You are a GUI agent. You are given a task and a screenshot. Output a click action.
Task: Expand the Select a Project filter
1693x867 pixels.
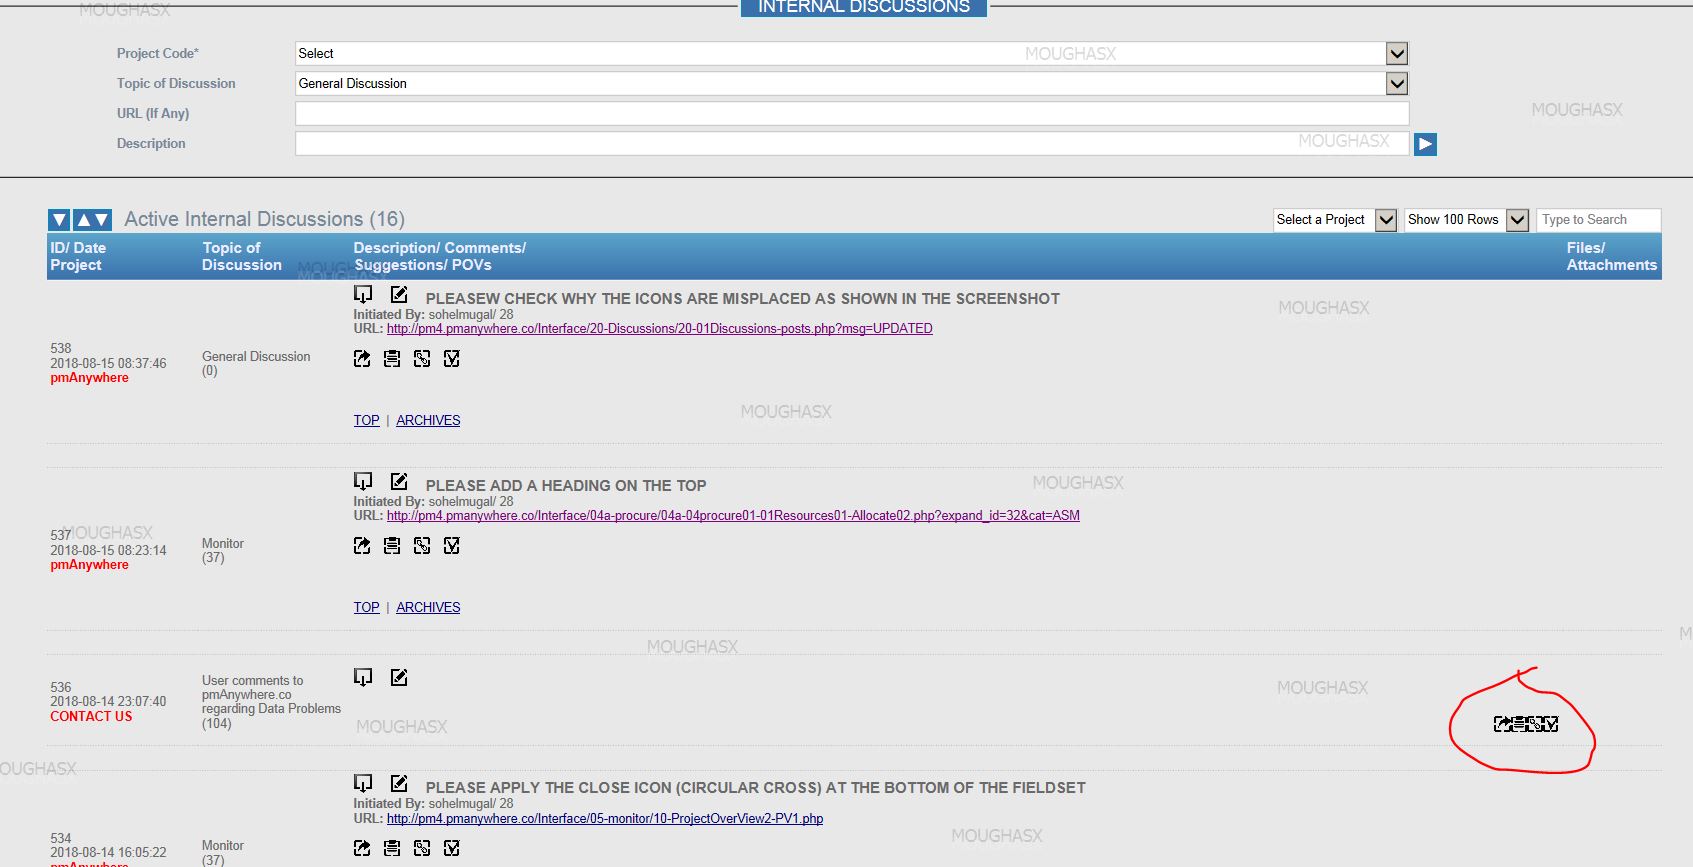(x=1385, y=220)
